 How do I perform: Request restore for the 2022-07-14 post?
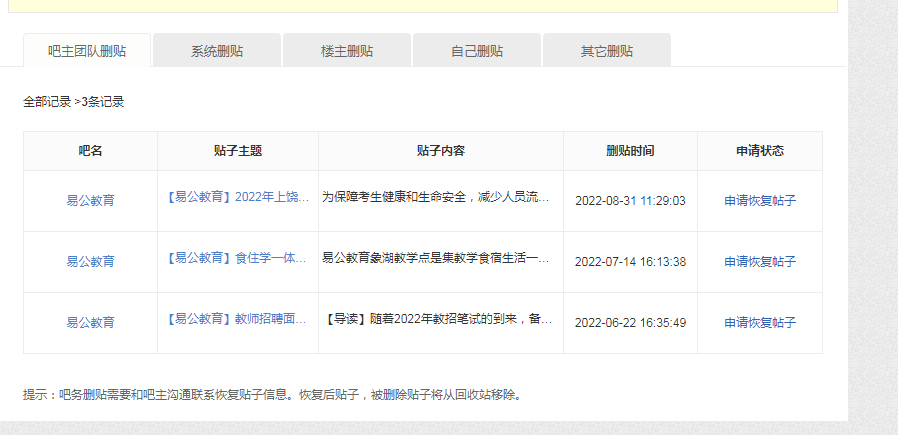click(x=760, y=261)
